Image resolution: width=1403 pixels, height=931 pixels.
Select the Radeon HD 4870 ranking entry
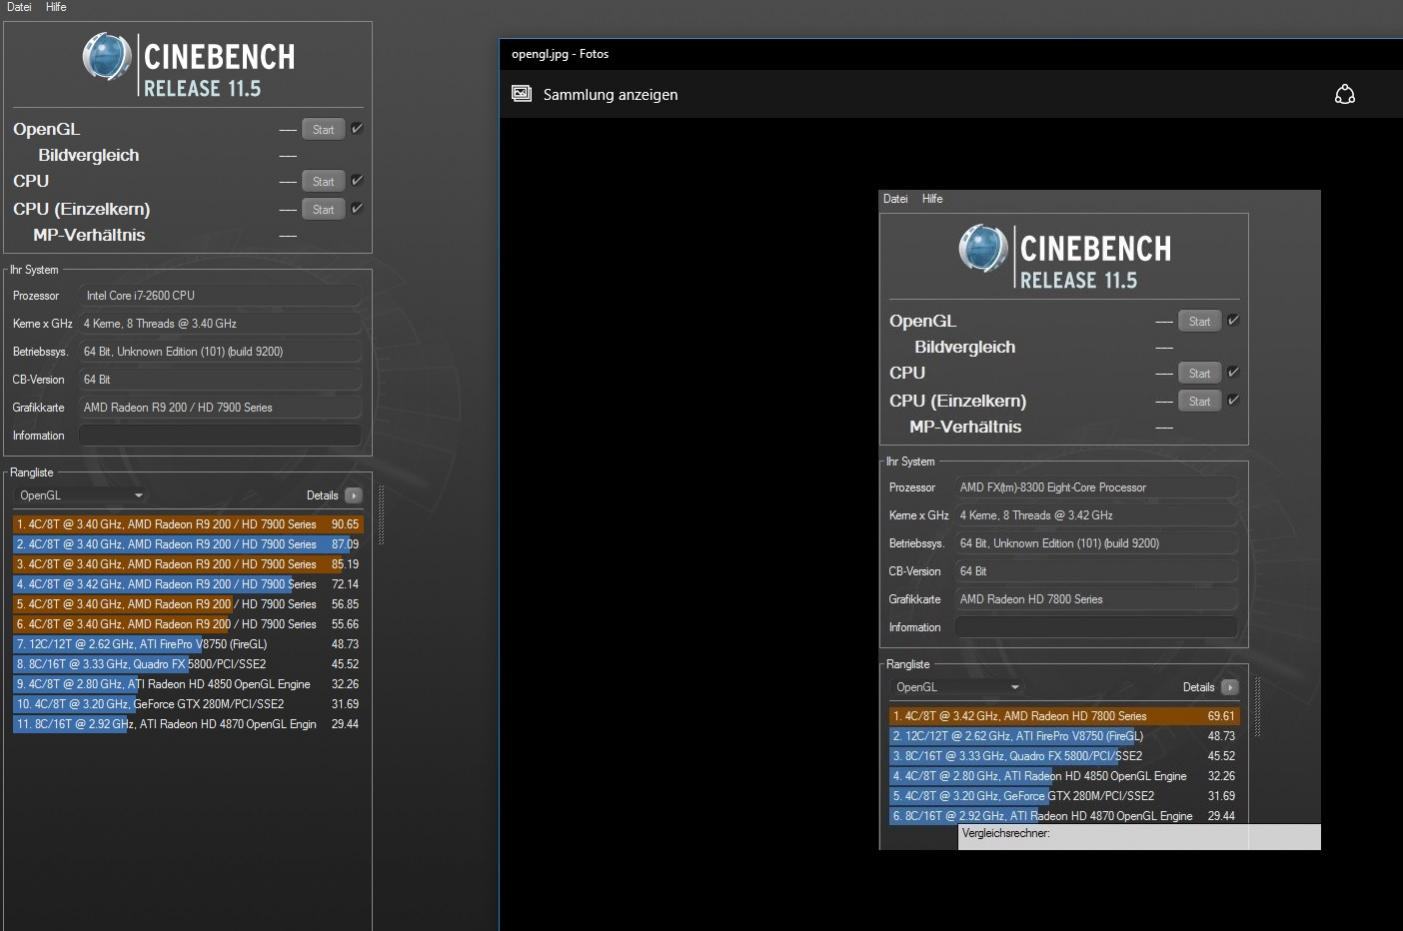pos(188,724)
